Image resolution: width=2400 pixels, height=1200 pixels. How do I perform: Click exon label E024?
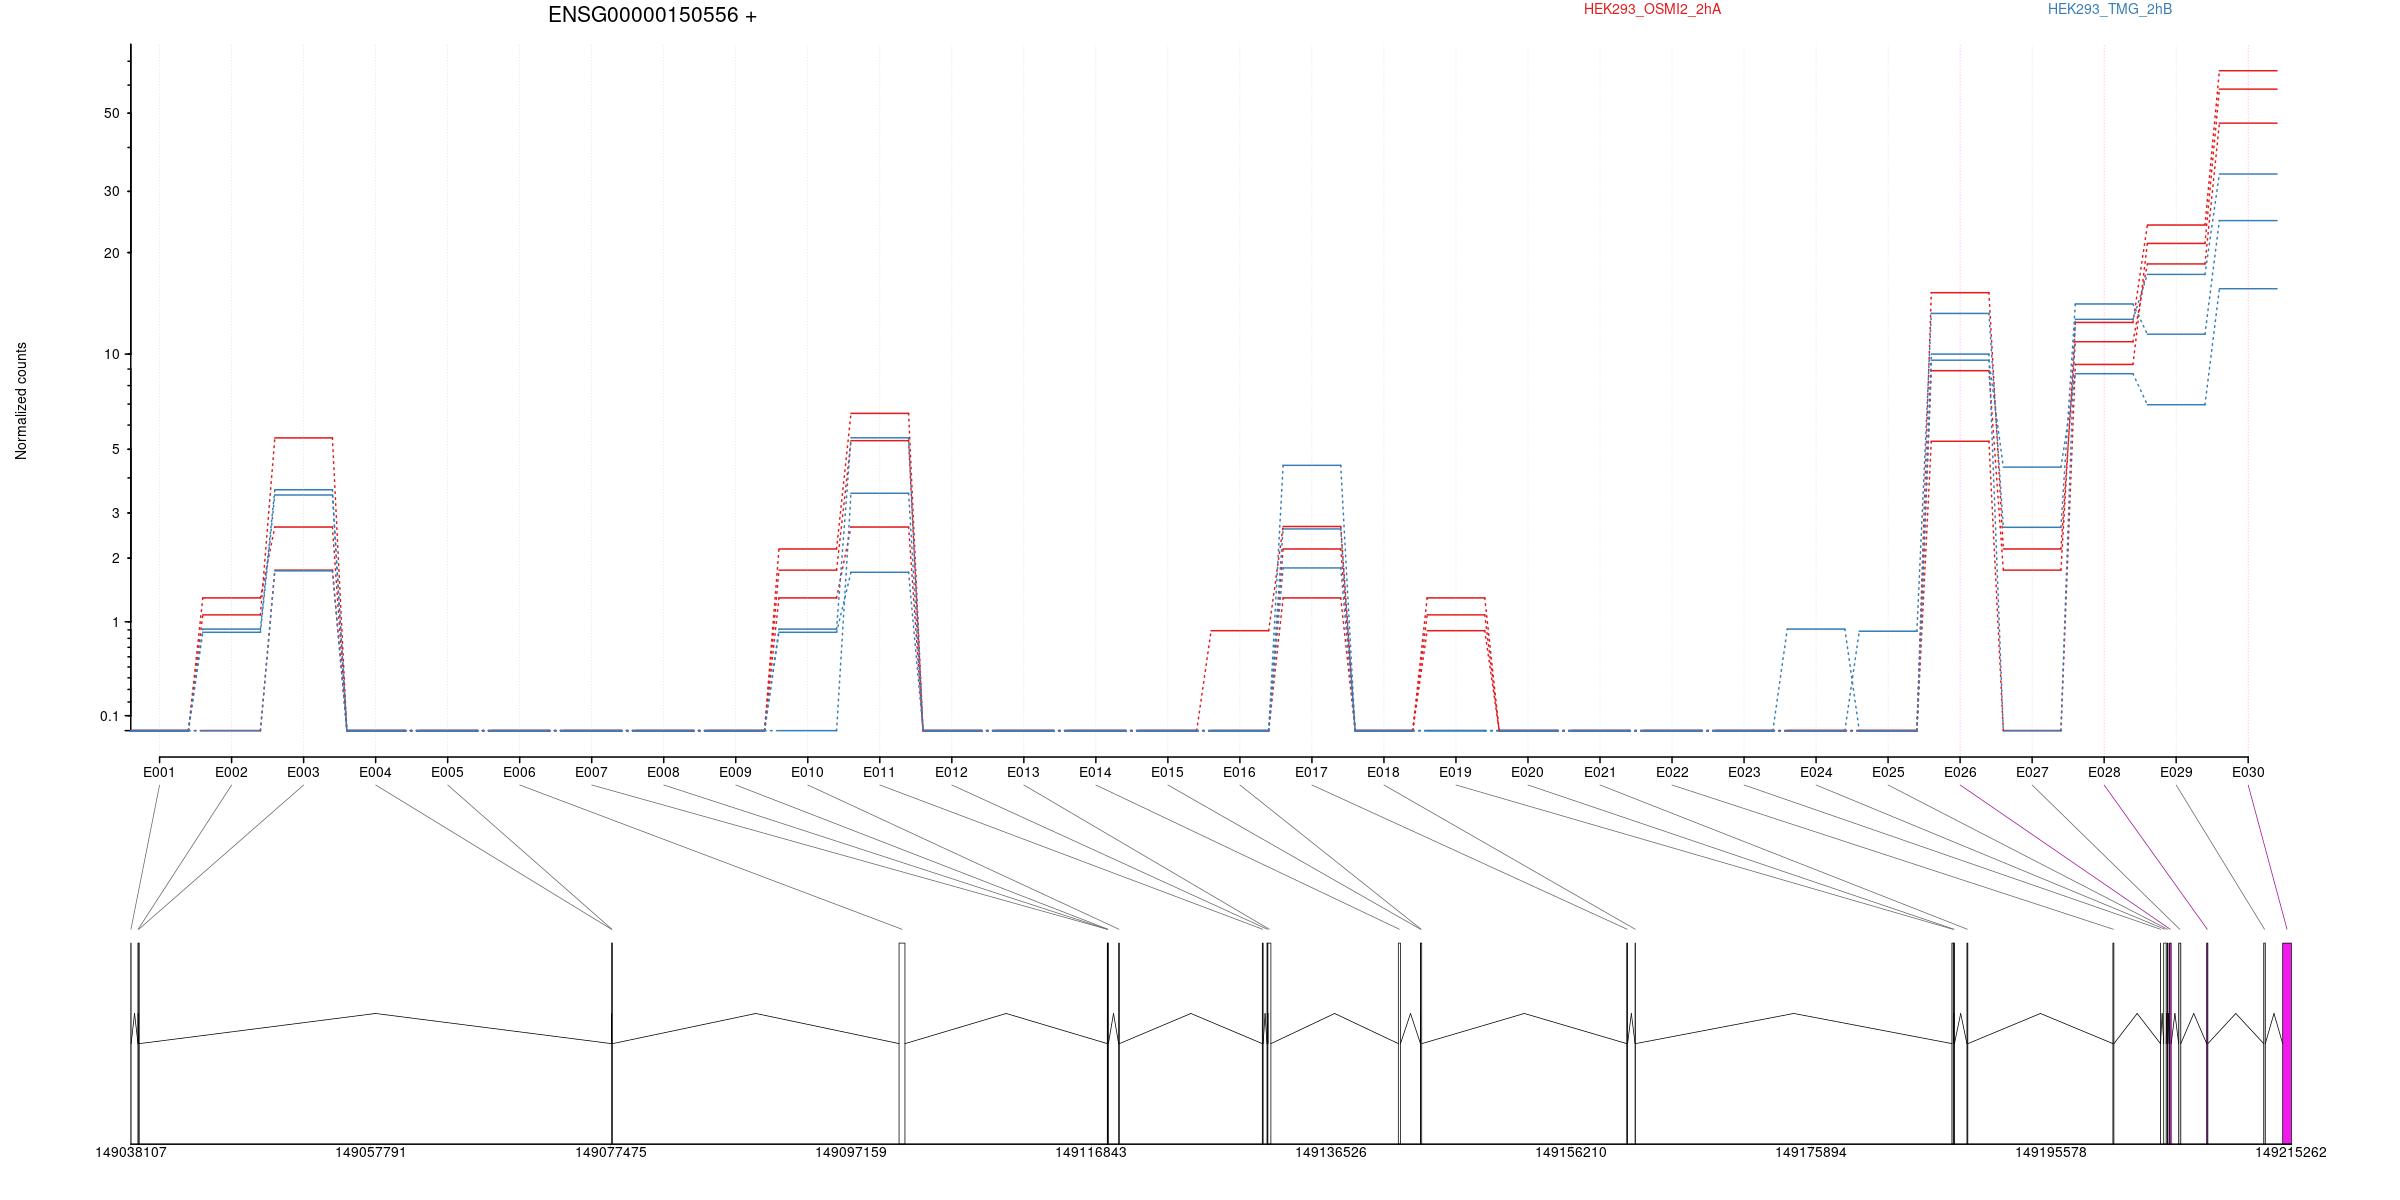coord(1816,772)
